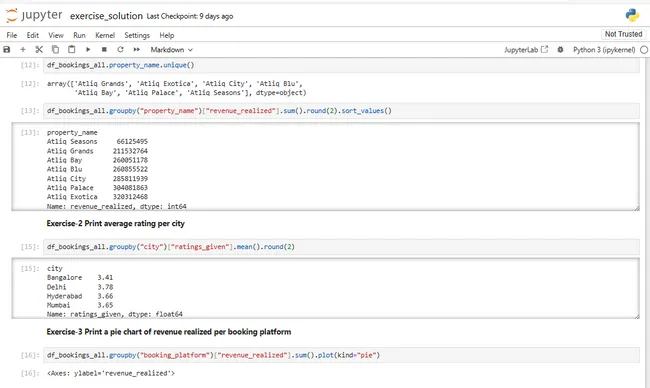Interrupt the kernel stop icon

104,50
